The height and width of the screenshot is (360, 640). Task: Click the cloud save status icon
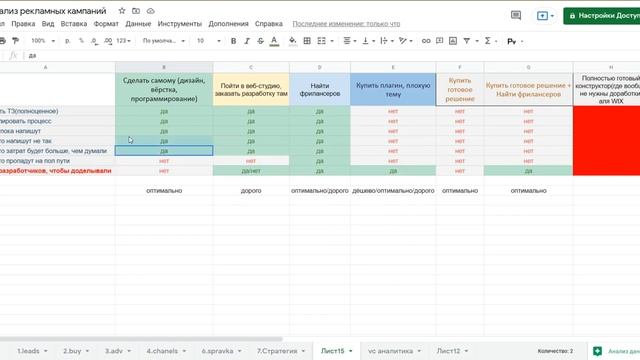tap(151, 11)
